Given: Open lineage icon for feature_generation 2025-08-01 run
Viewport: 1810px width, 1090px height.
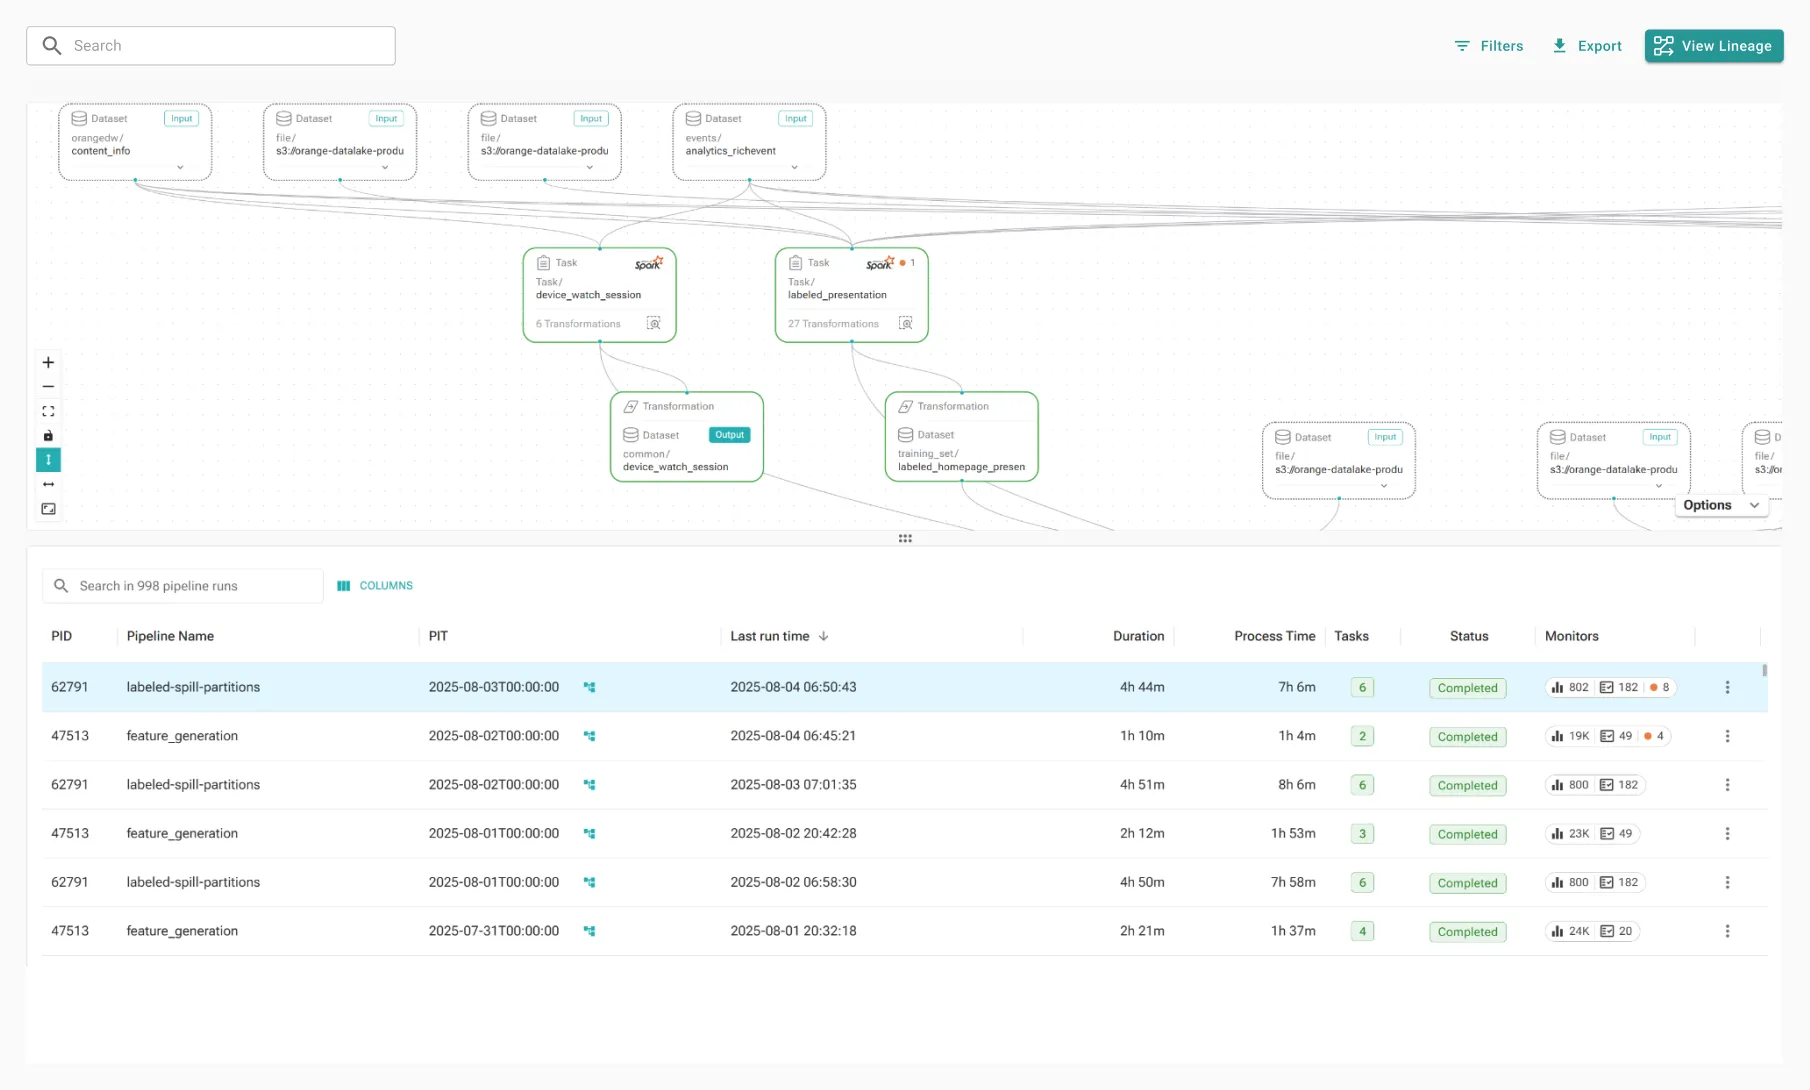Looking at the screenshot, I should 590,833.
